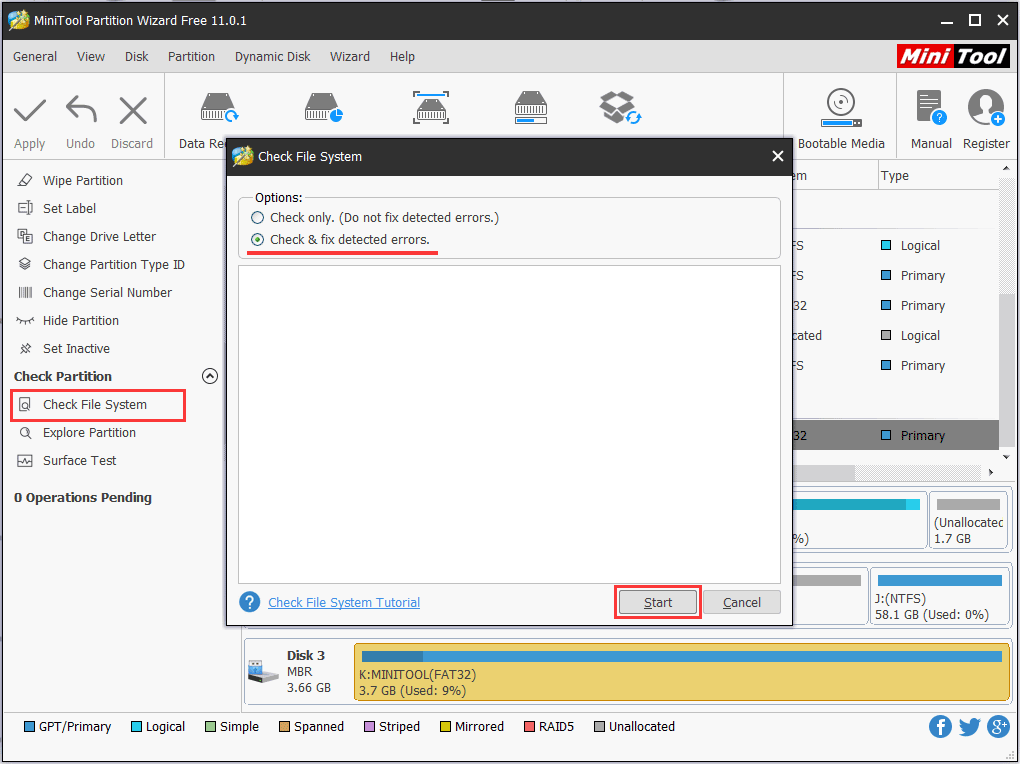The width and height of the screenshot is (1020, 764).
Task: Click the Cancel button in dialog
Action: pyautogui.click(x=742, y=603)
